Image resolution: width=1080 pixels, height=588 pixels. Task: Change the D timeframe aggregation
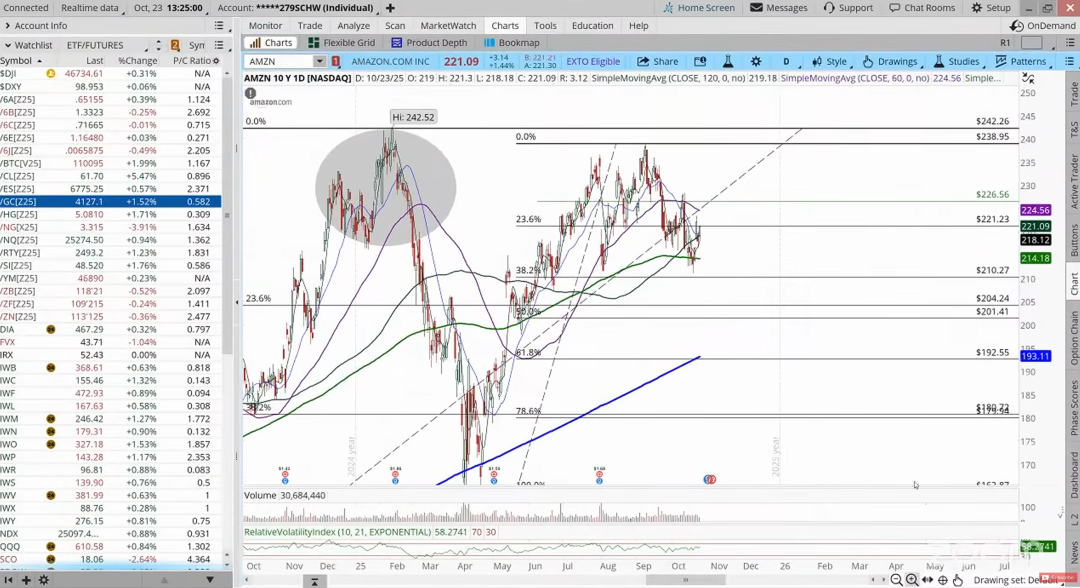786,61
